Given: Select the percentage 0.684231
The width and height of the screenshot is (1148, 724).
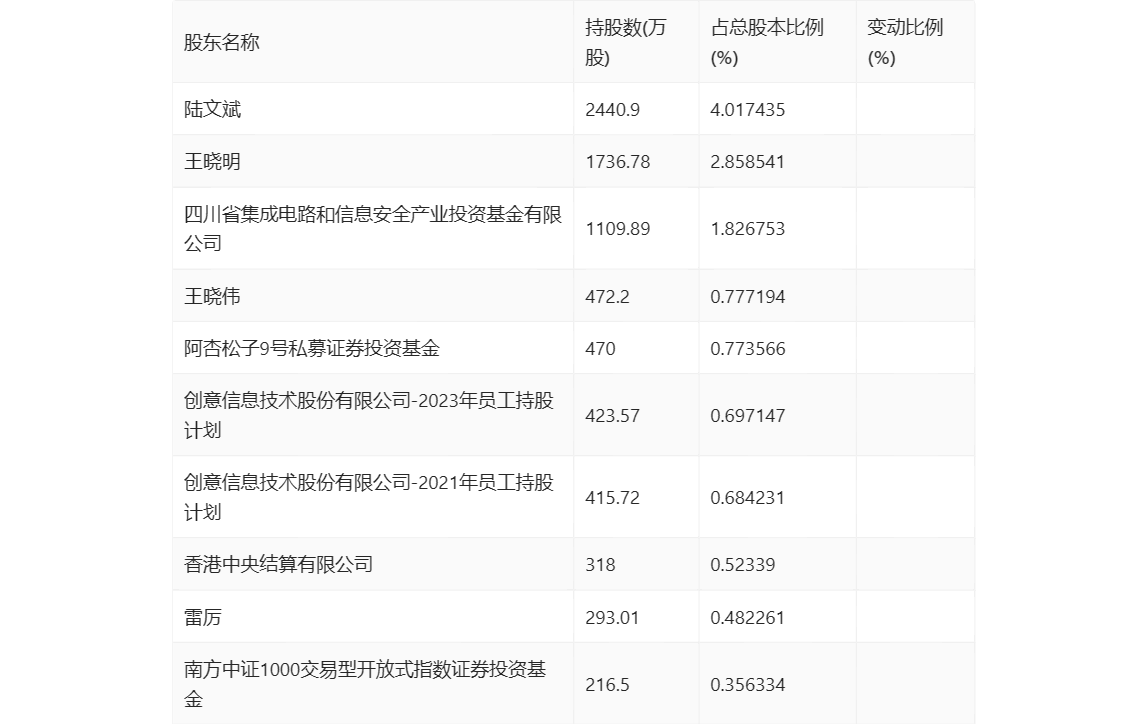Looking at the screenshot, I should click(x=747, y=498).
